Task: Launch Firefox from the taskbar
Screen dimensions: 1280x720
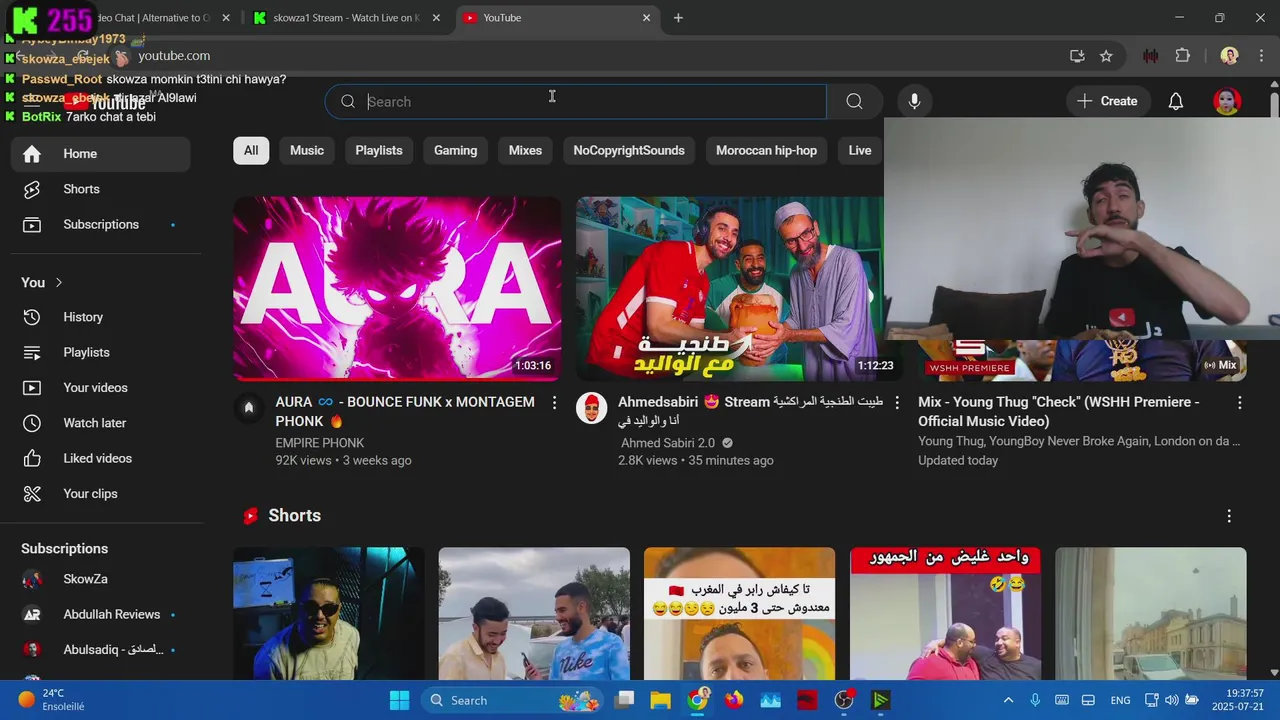Action: click(x=734, y=700)
